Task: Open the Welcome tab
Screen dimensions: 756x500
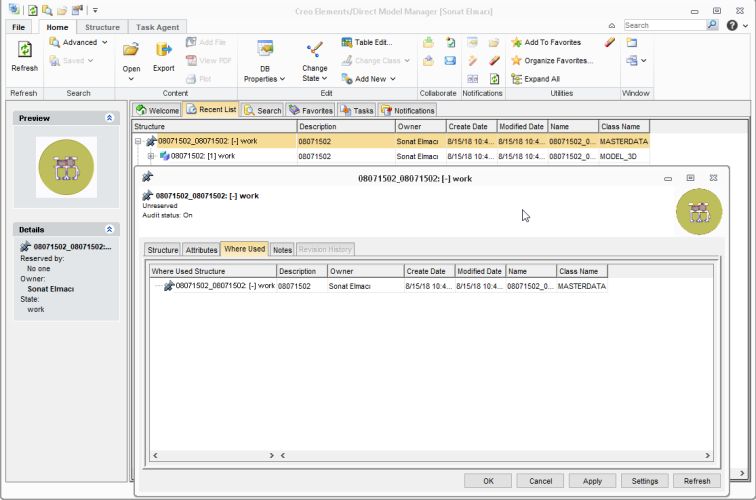Action: point(157,110)
